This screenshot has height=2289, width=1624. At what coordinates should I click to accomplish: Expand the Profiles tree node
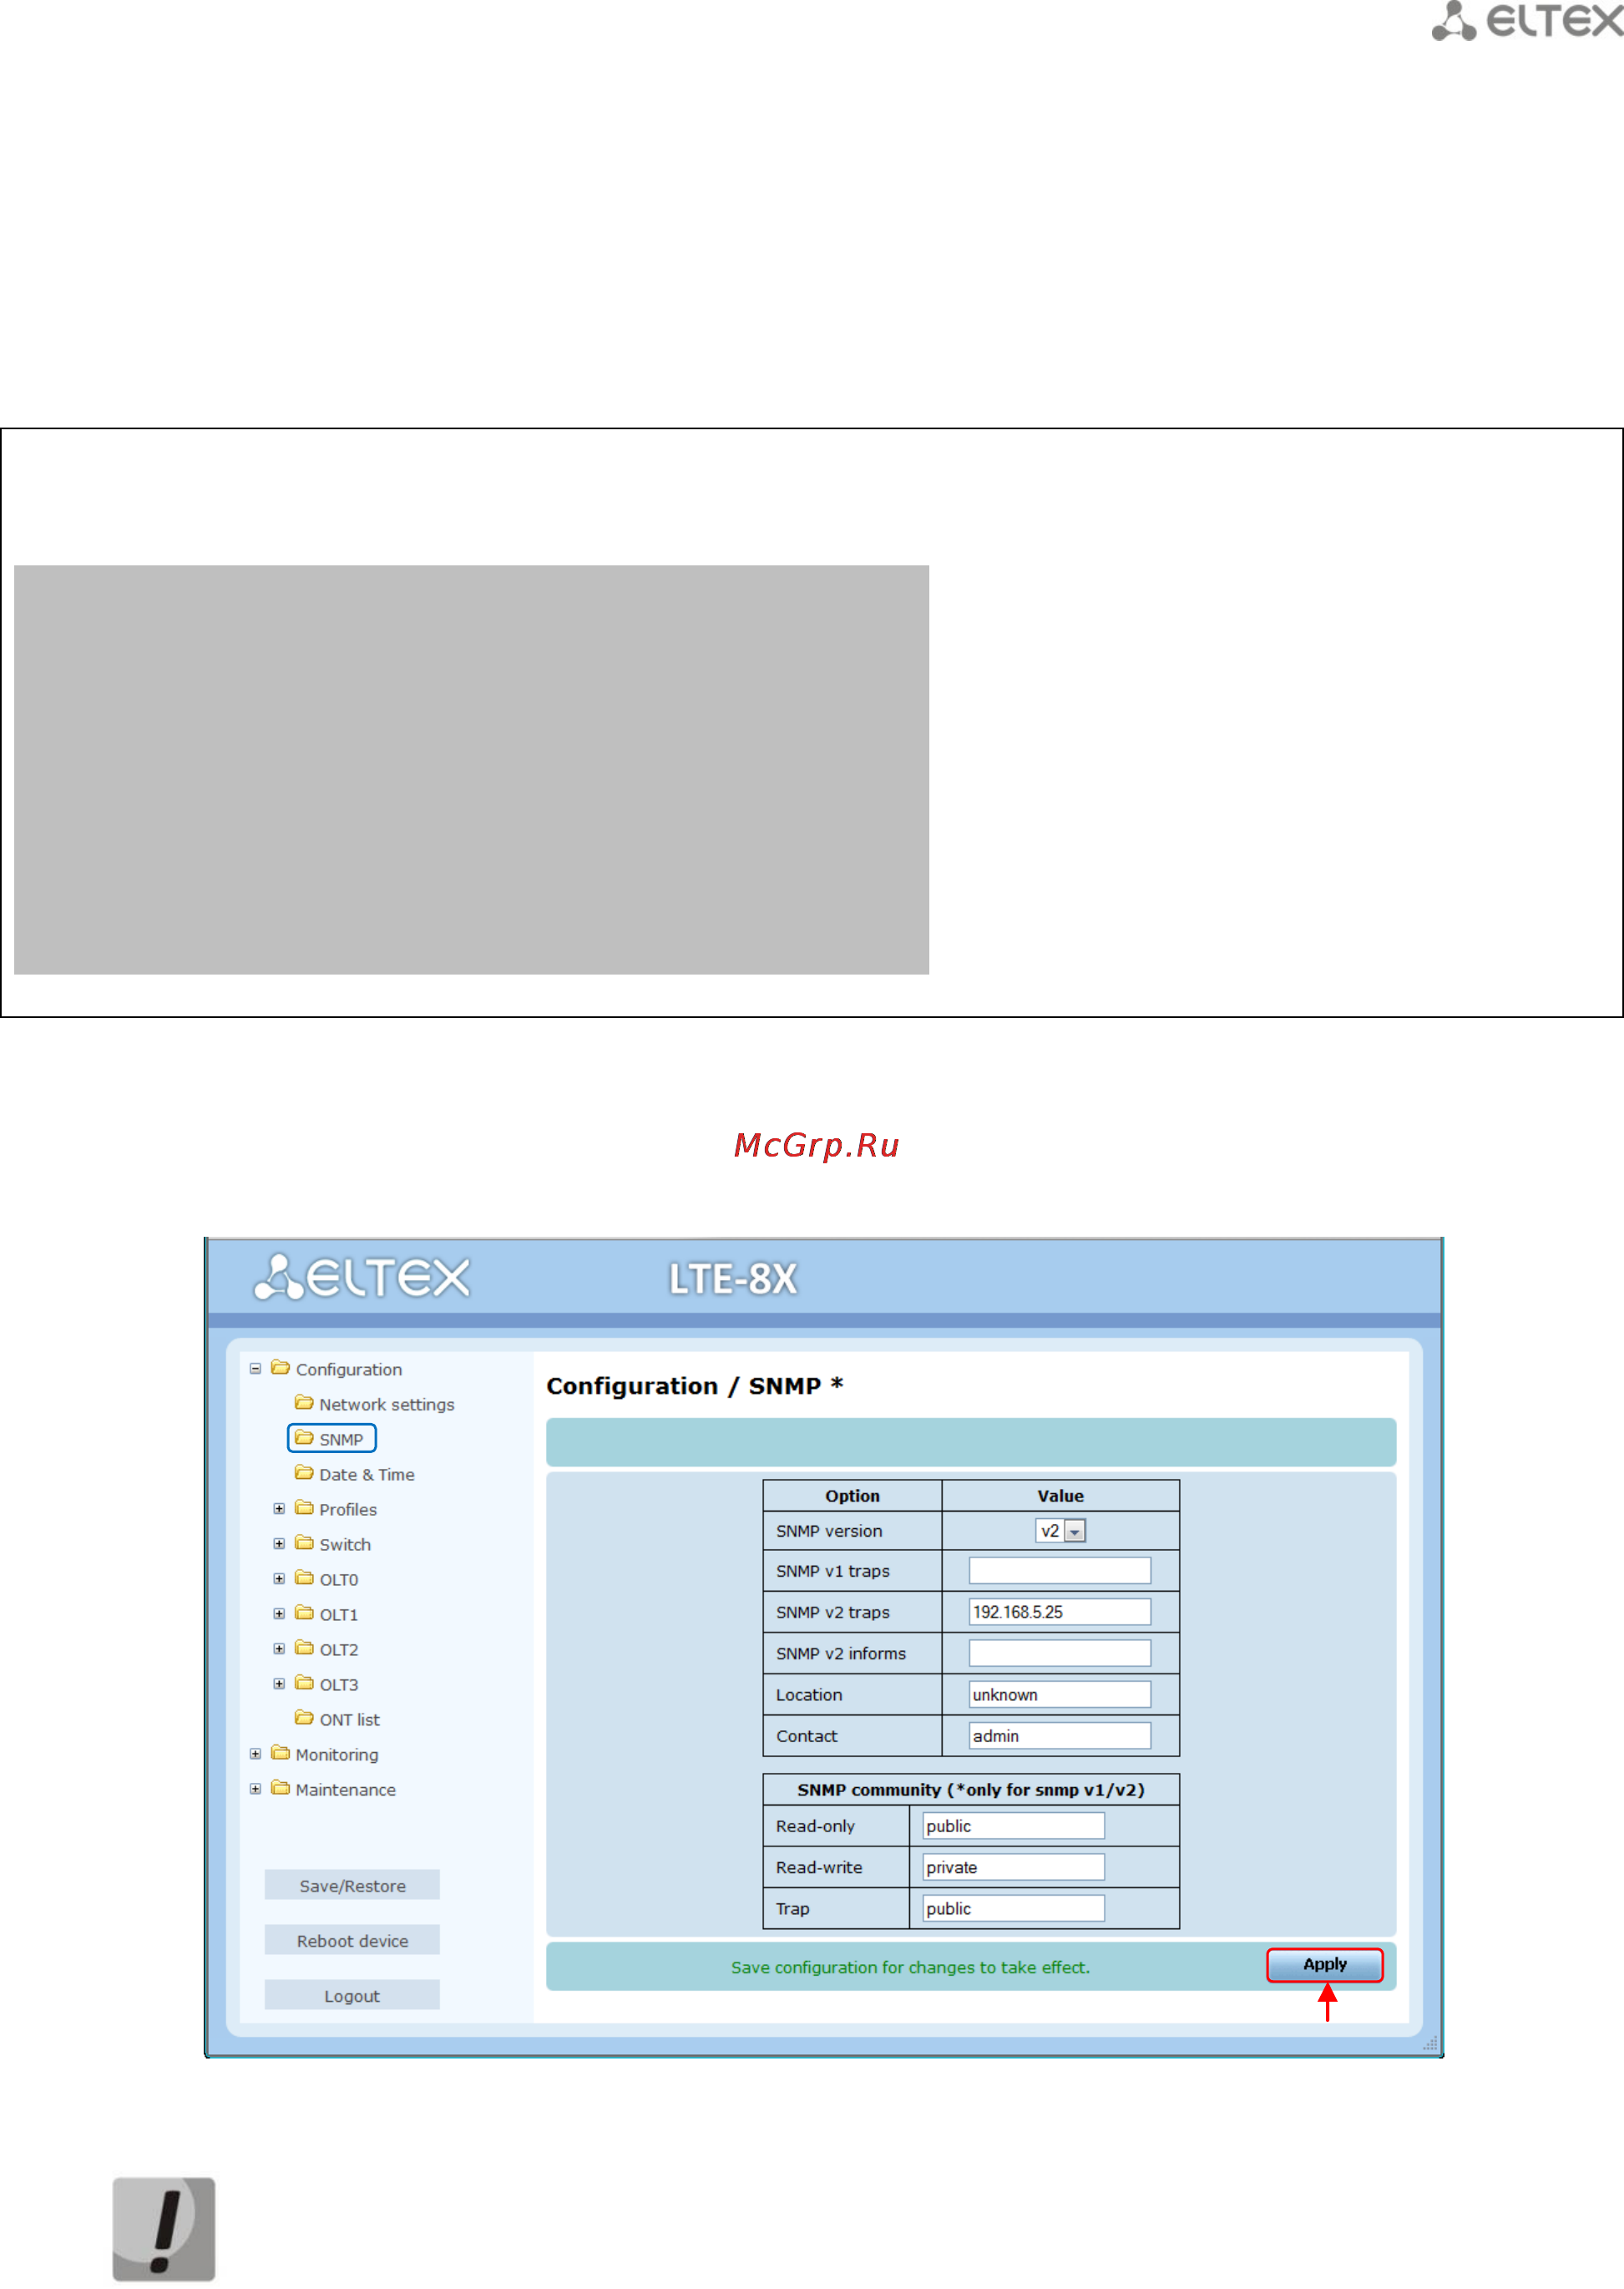(279, 1508)
